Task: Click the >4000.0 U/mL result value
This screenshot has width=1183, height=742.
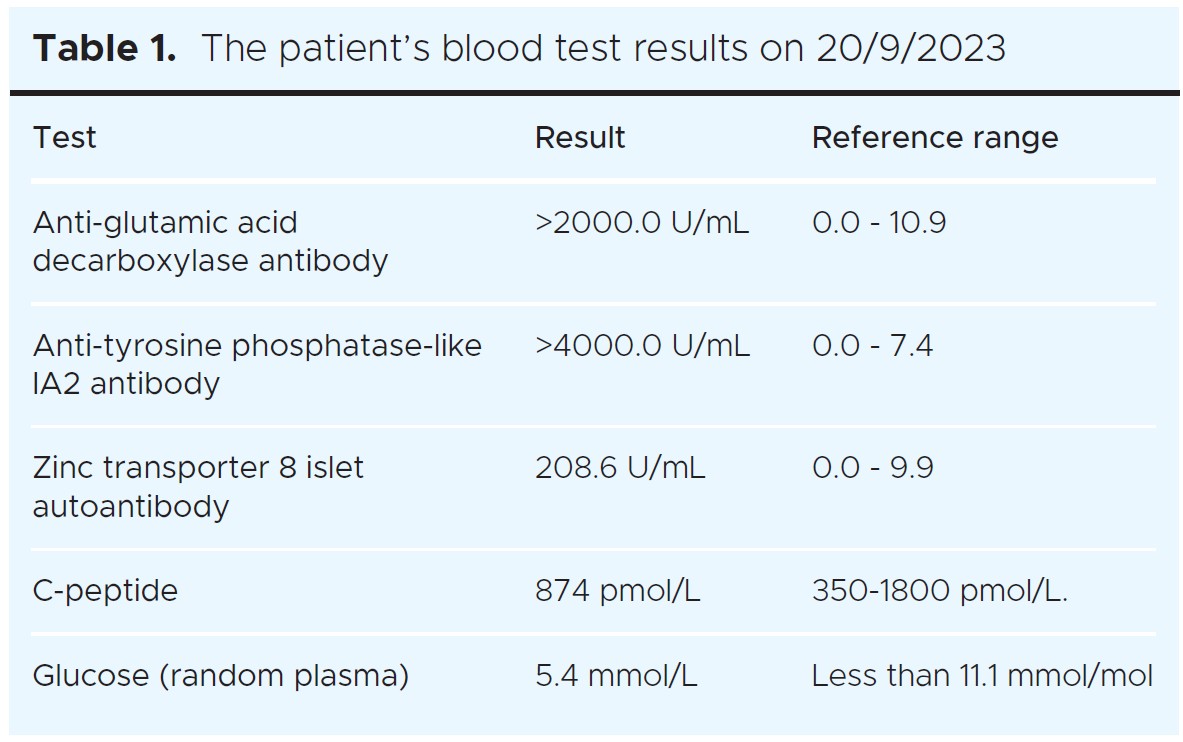Action: point(642,345)
